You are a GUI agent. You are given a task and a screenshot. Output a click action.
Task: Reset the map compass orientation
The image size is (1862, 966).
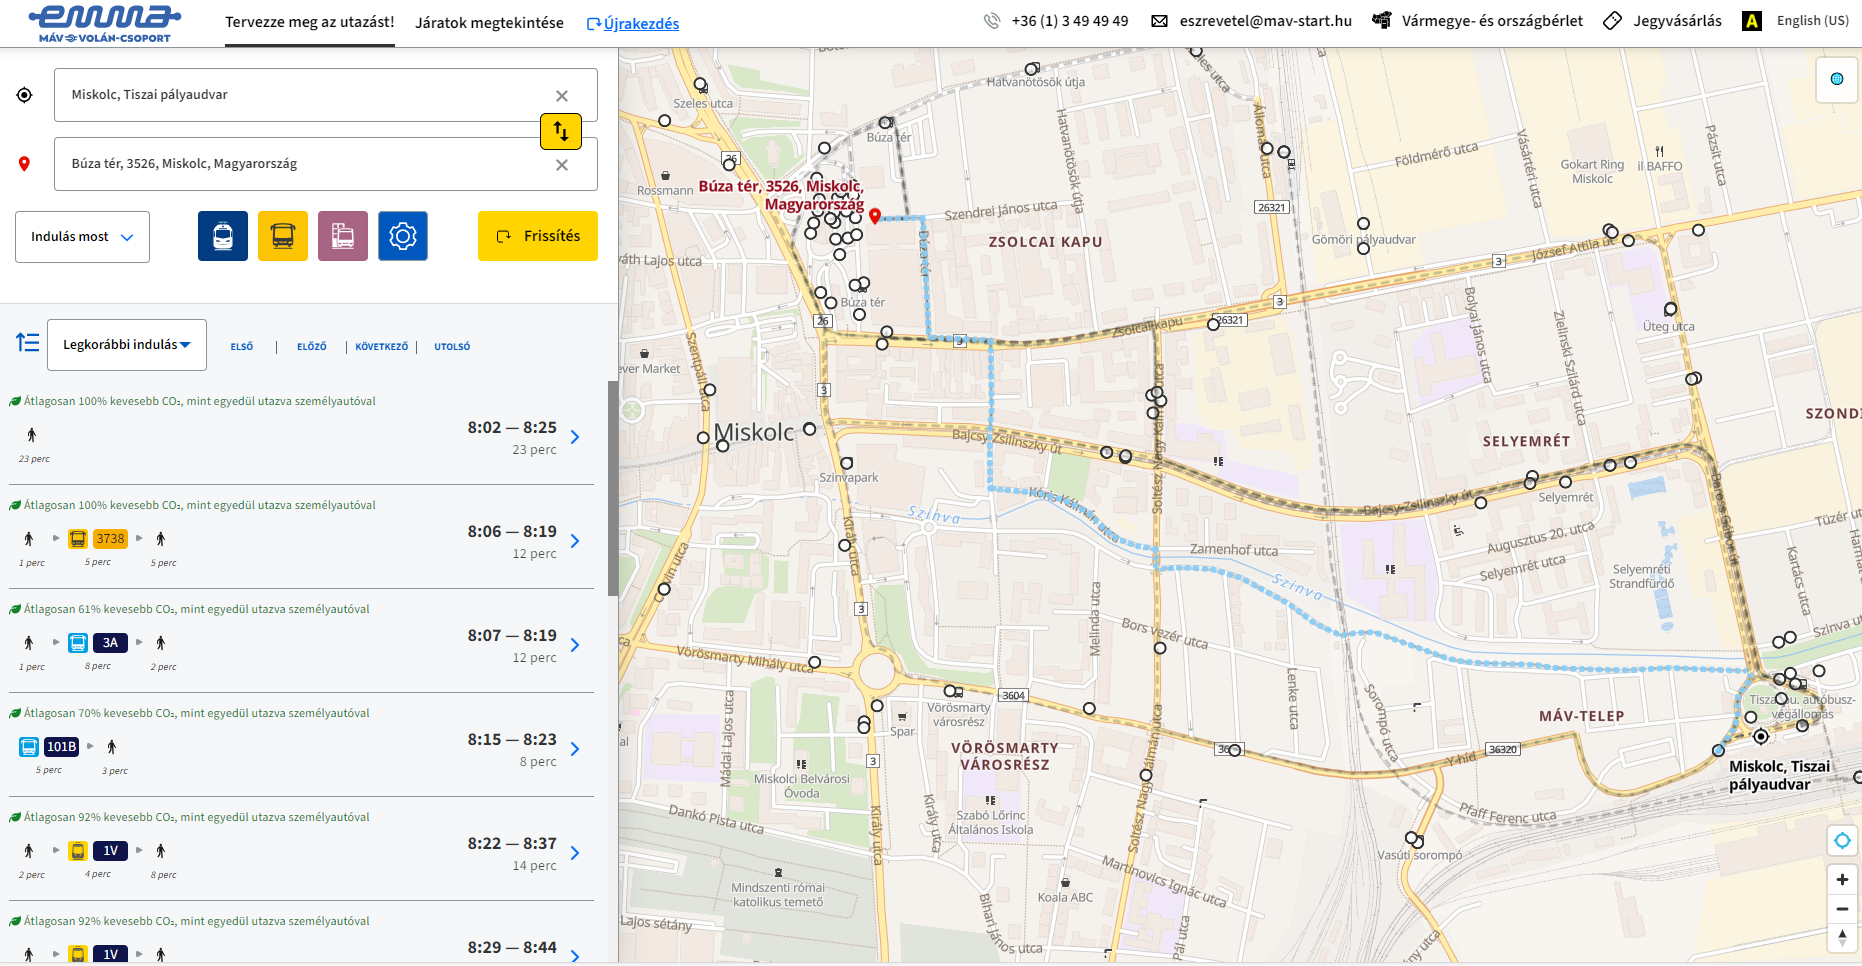(x=1842, y=938)
